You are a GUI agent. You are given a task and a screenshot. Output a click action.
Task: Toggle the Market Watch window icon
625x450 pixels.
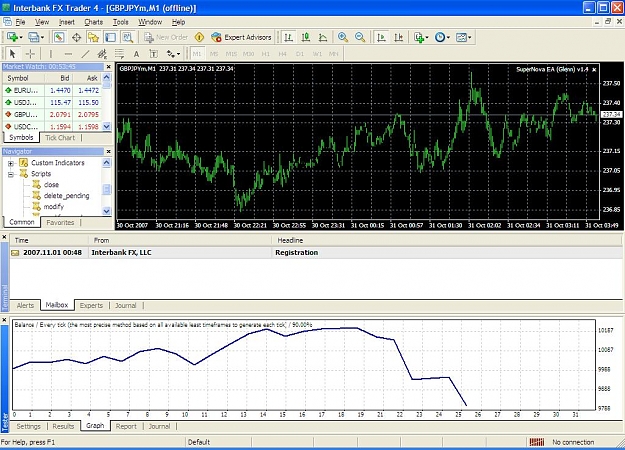pyautogui.click(x=59, y=37)
